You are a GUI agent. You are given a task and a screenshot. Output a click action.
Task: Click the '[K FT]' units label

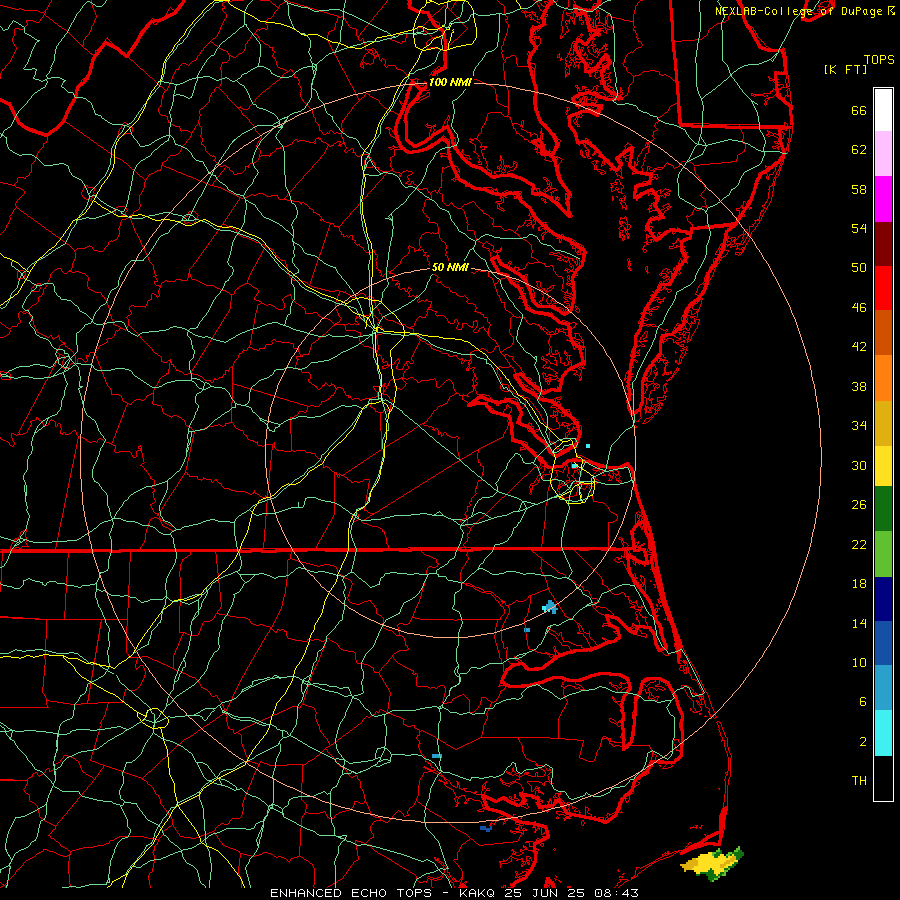(x=845, y=69)
